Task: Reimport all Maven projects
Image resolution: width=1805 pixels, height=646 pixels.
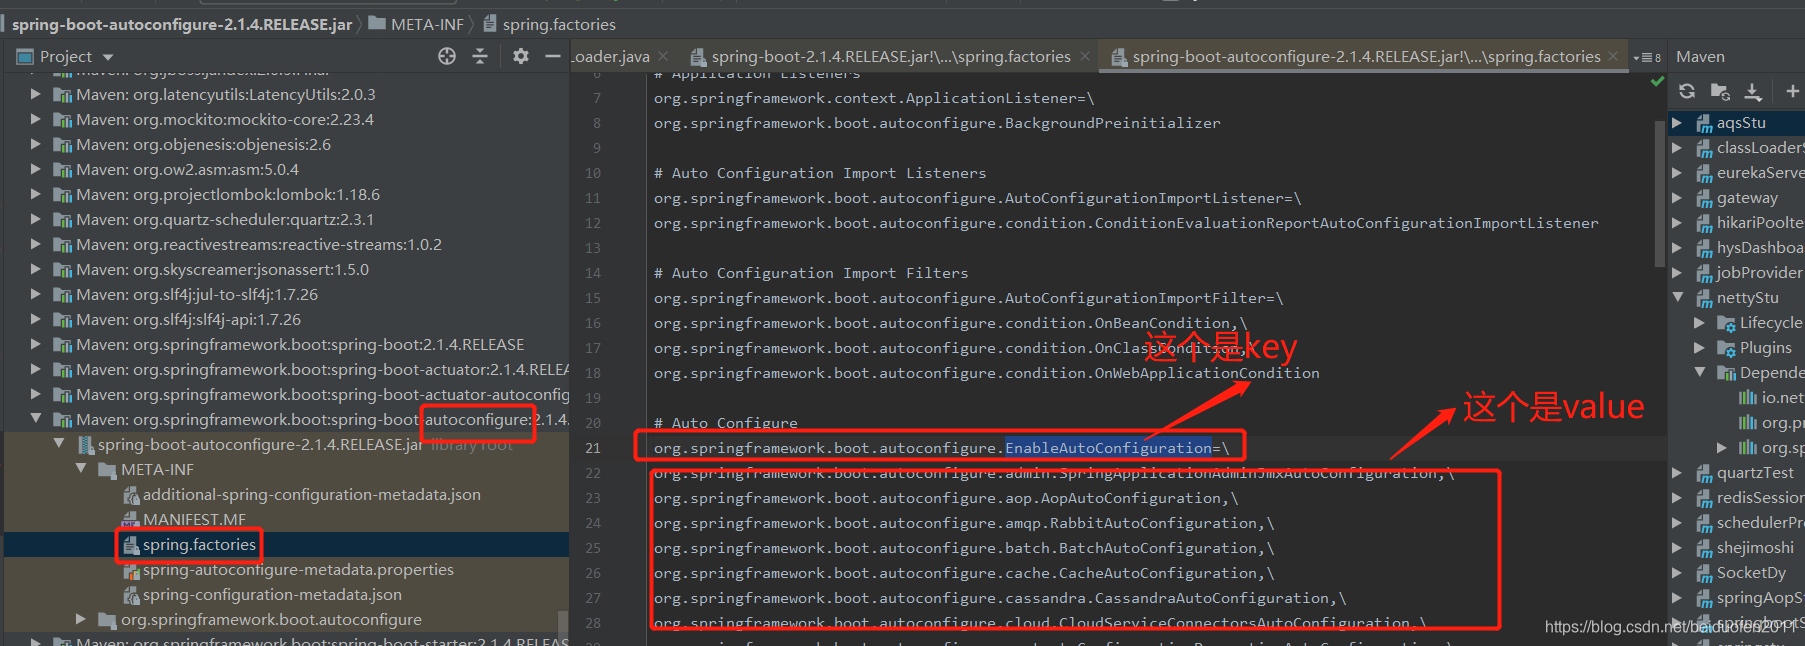Action: (1687, 91)
